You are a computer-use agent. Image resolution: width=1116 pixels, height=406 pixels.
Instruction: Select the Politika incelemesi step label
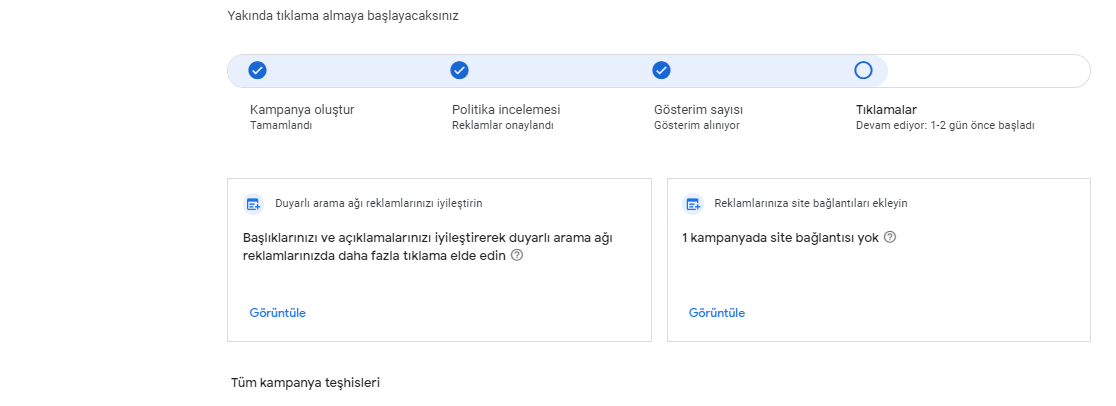pyautogui.click(x=506, y=110)
